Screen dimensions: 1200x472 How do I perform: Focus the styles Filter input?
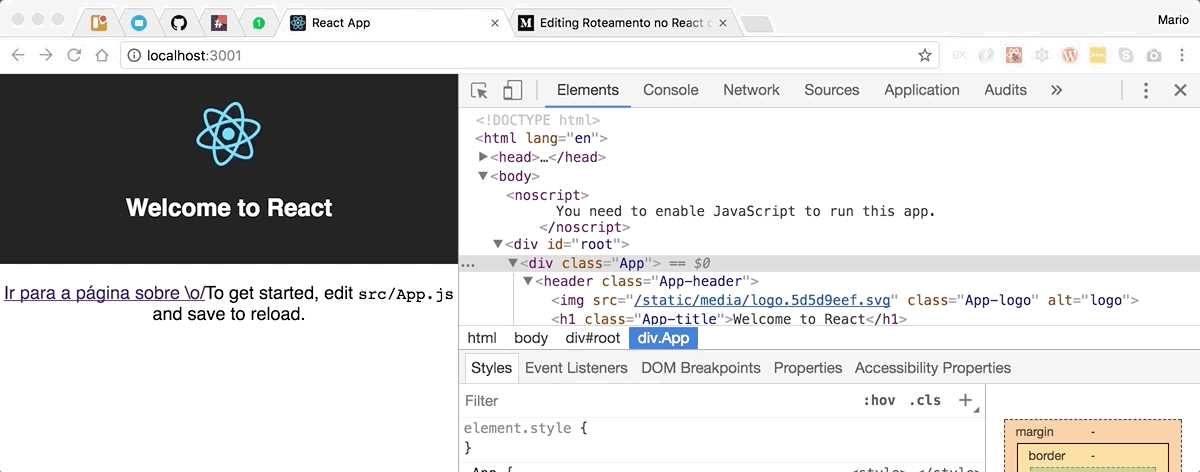pos(655,400)
